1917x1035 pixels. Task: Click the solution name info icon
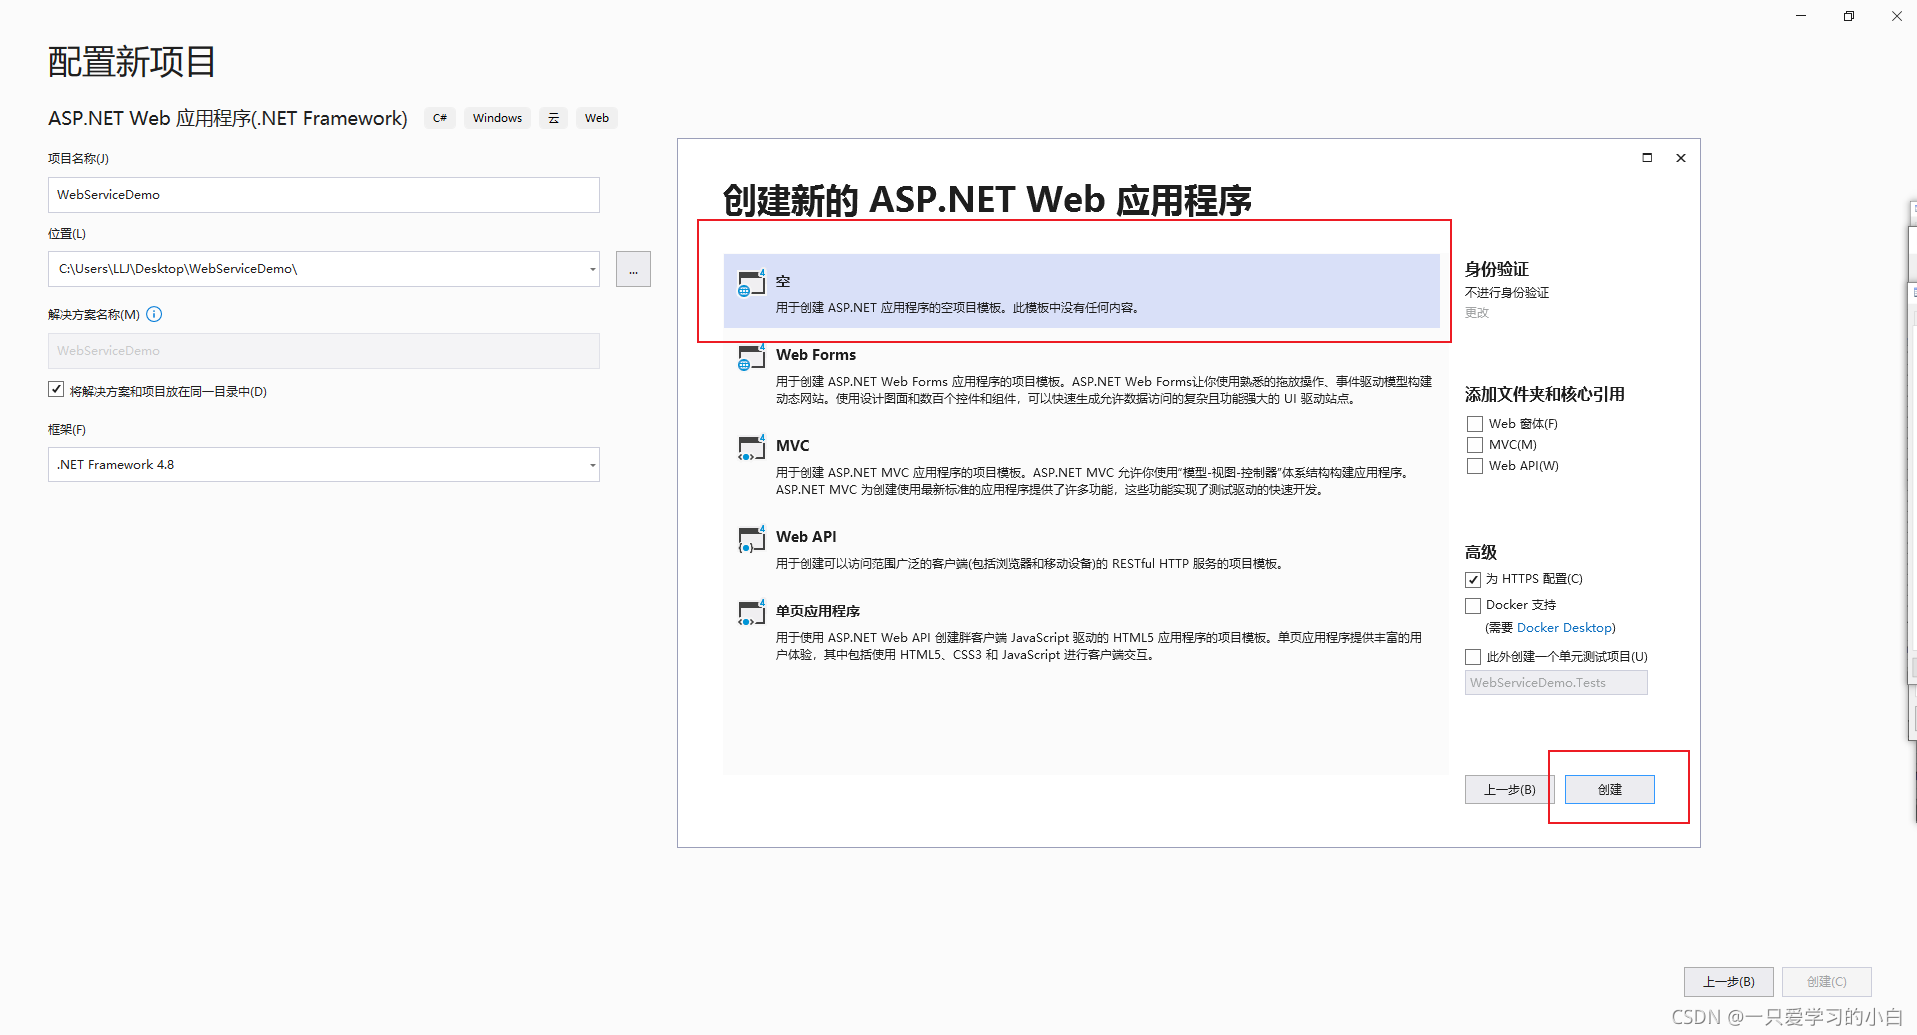[154, 314]
